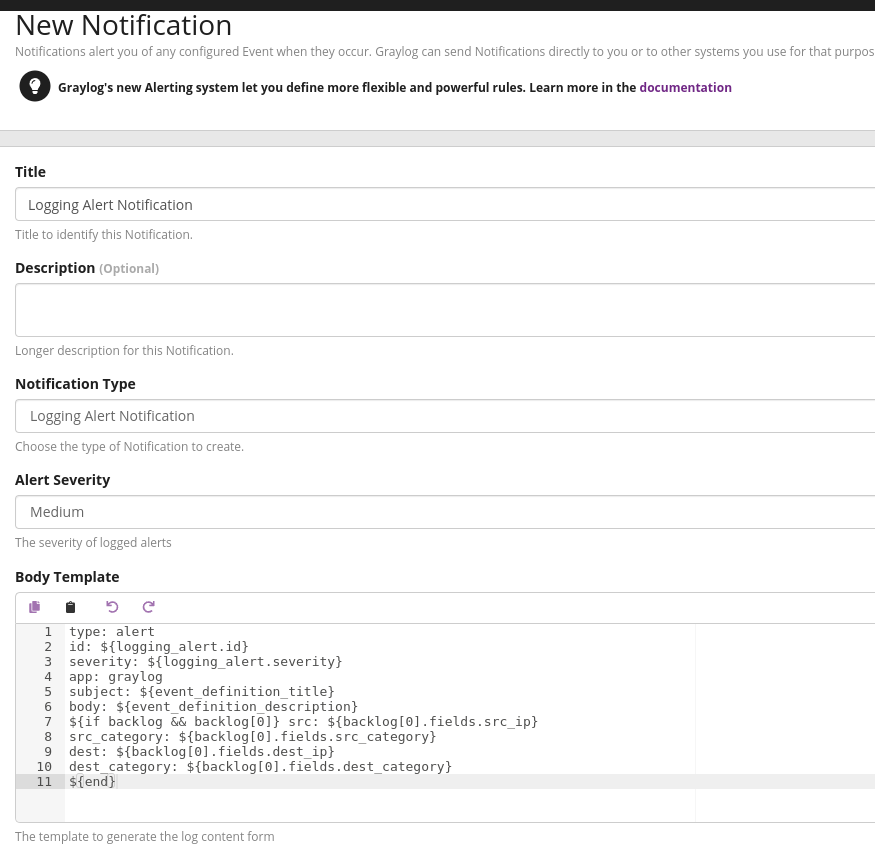Expand the Alert Severity dropdown showing Medium

click(445, 512)
